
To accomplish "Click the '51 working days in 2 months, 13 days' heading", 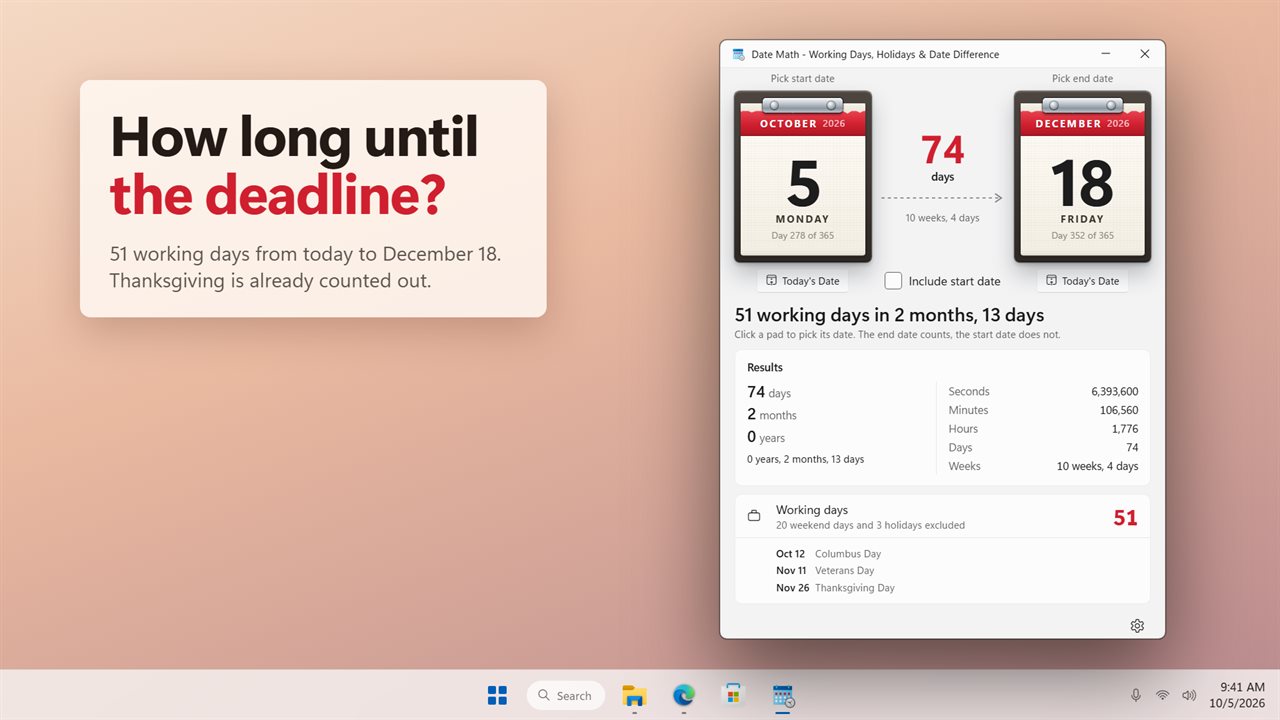I will coord(890,315).
